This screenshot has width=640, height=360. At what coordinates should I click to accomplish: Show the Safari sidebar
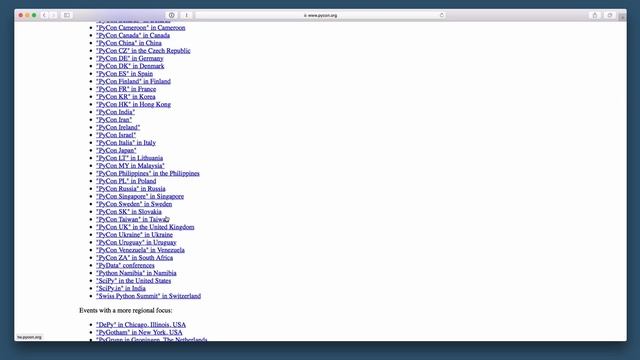click(67, 16)
